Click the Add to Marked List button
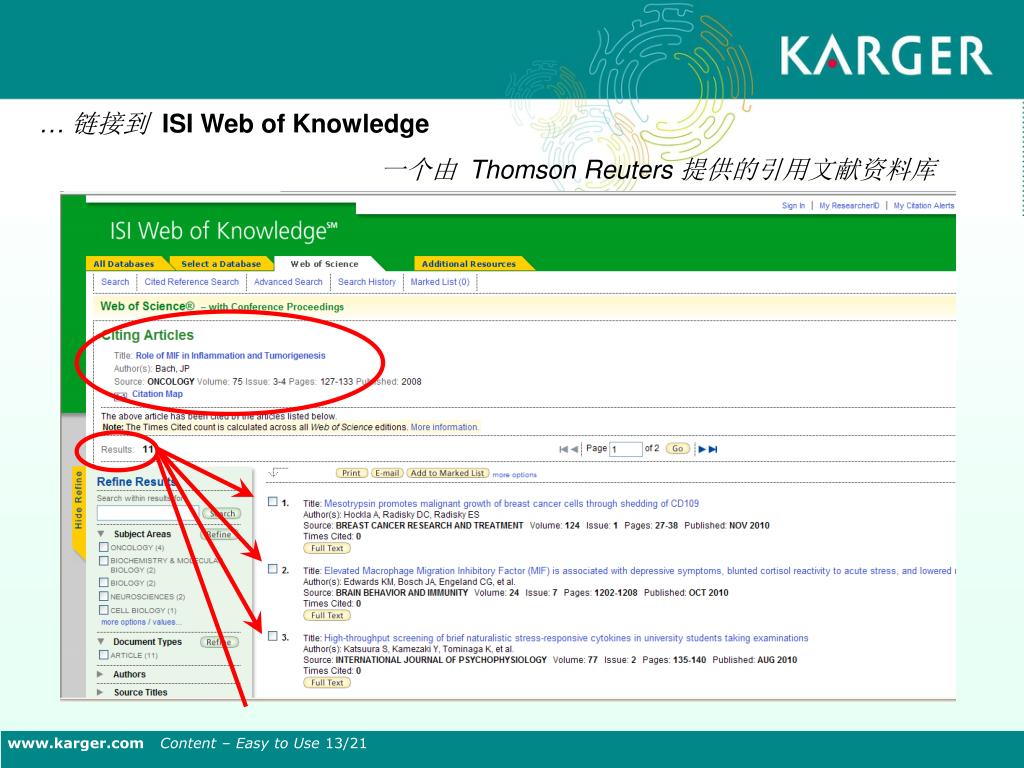This screenshot has width=1024, height=768. (447, 473)
